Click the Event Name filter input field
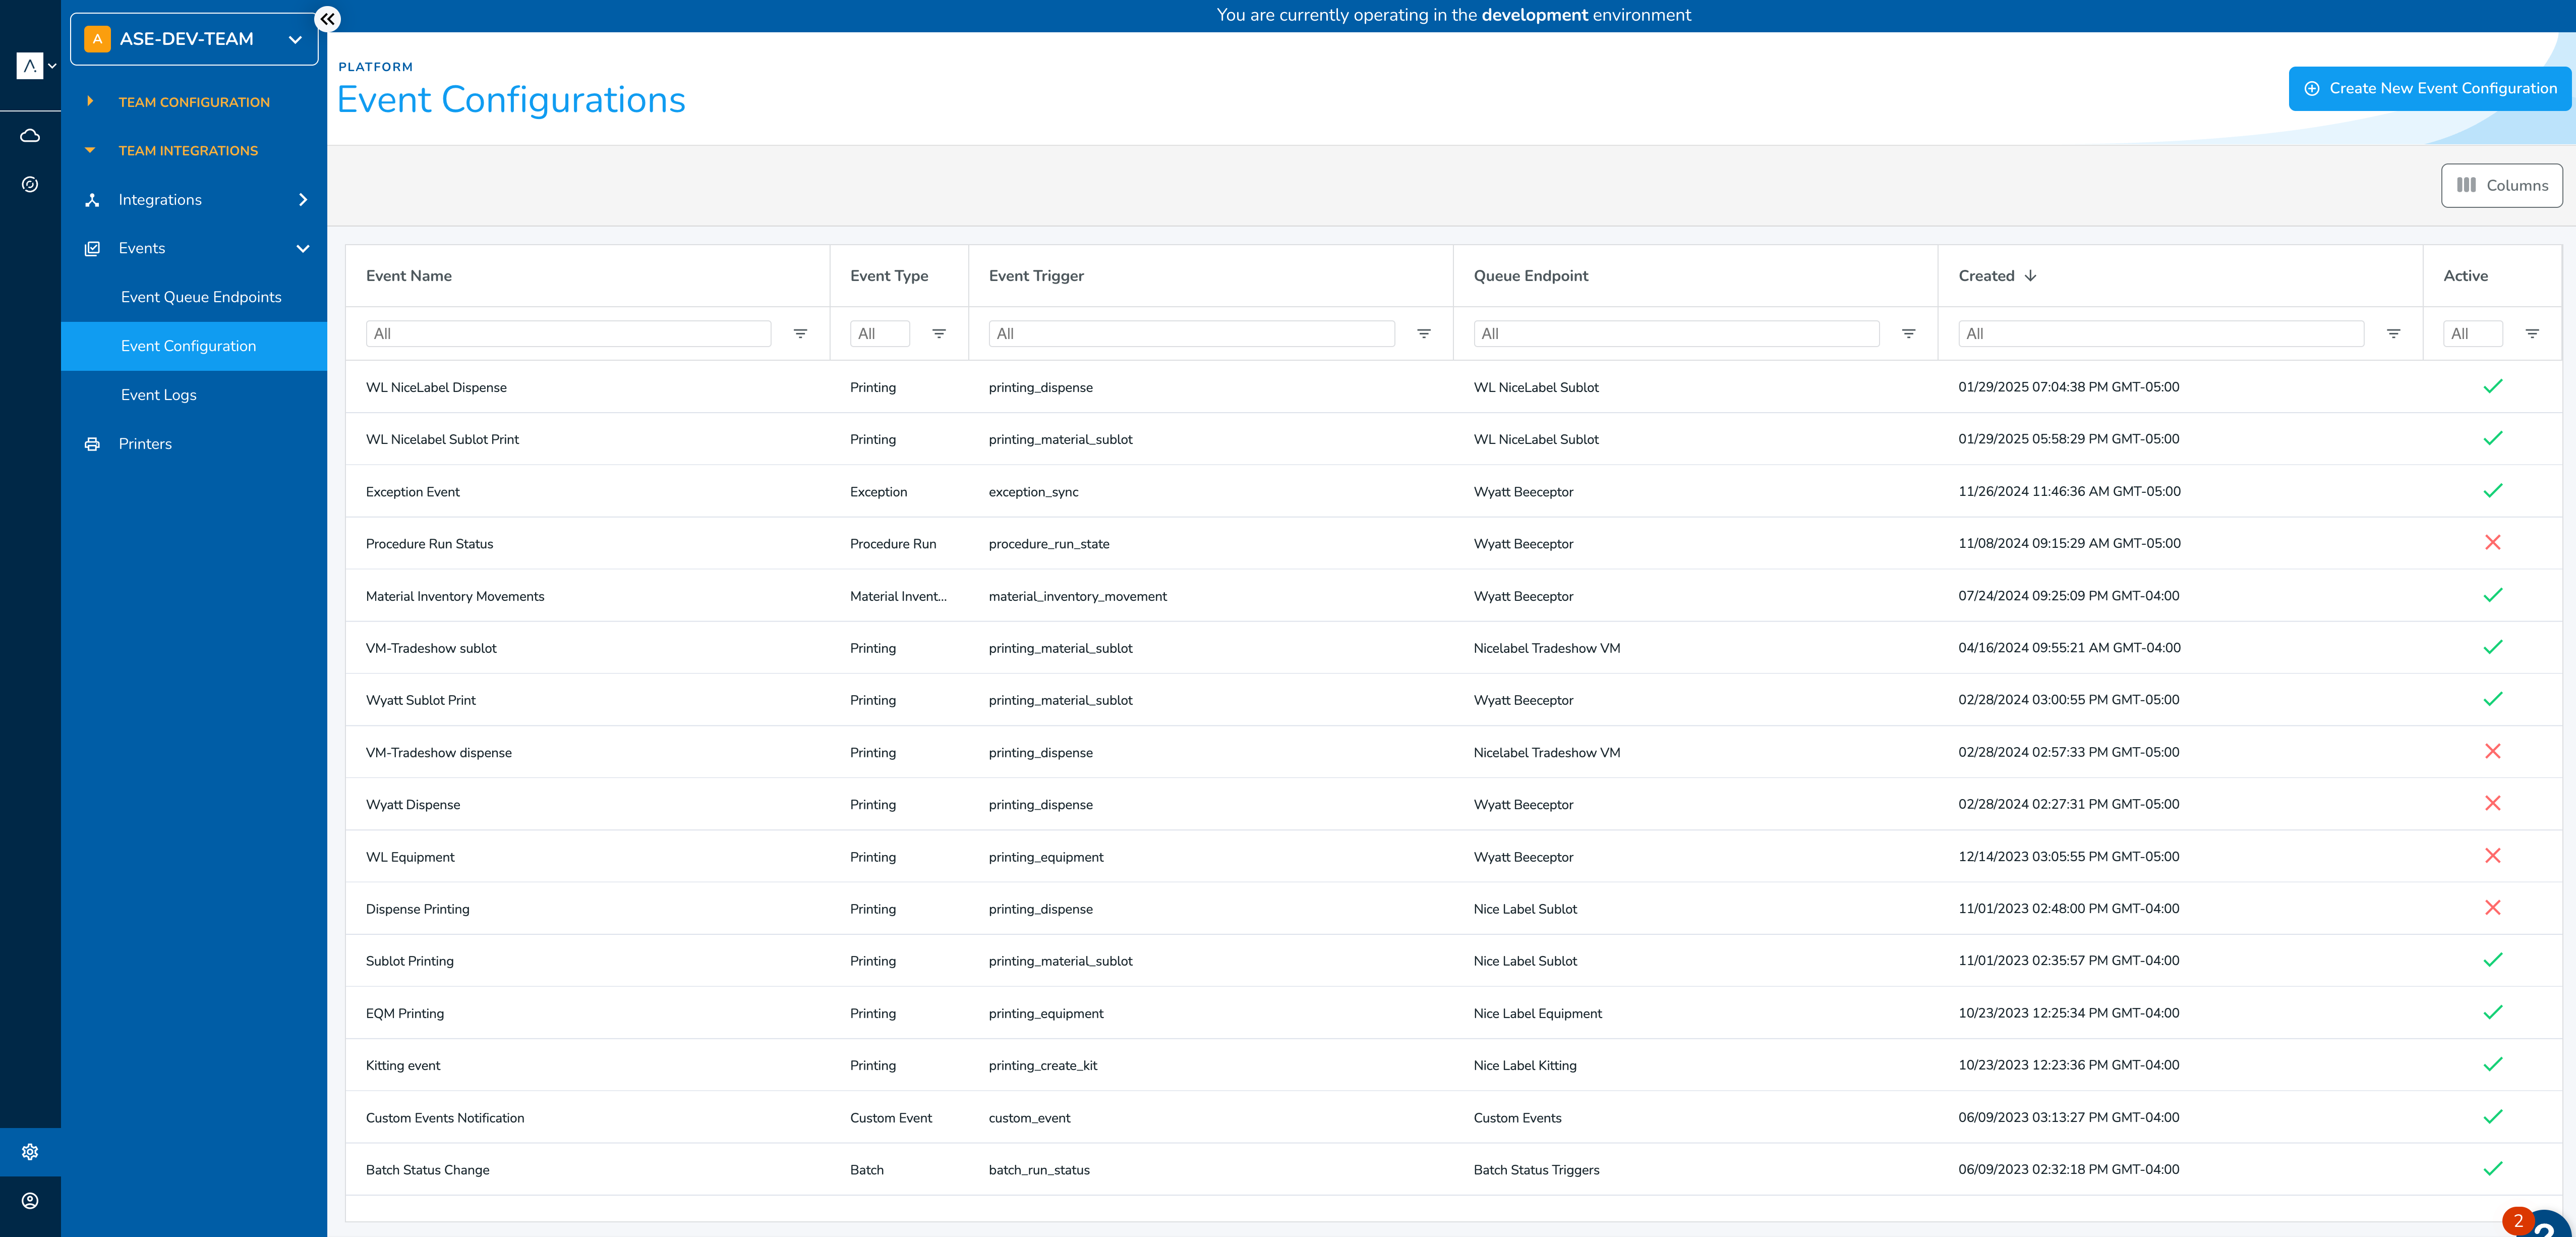Screen dimensions: 2576x1237 (x=568, y=334)
